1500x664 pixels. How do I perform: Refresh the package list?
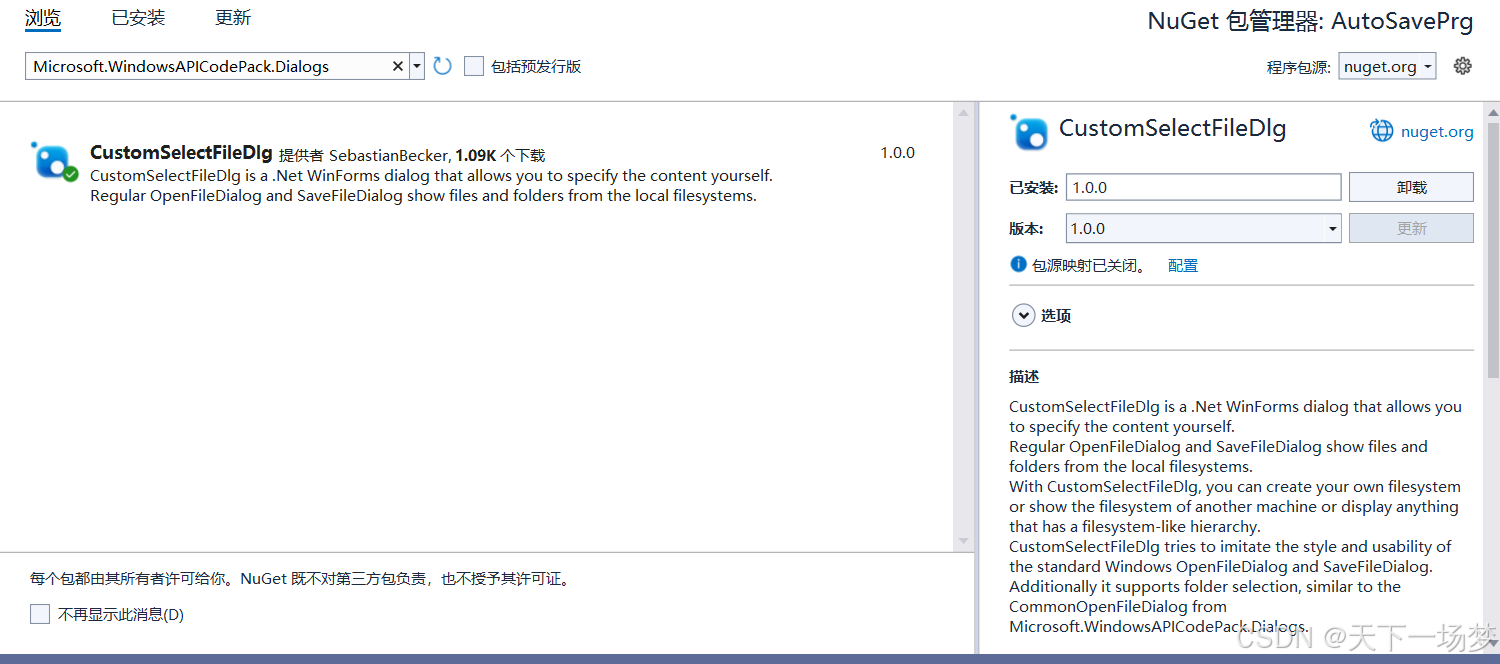443,67
